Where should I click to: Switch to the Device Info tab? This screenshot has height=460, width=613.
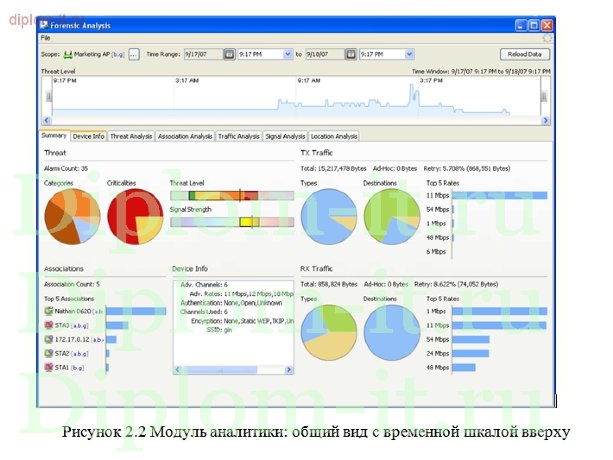88,136
